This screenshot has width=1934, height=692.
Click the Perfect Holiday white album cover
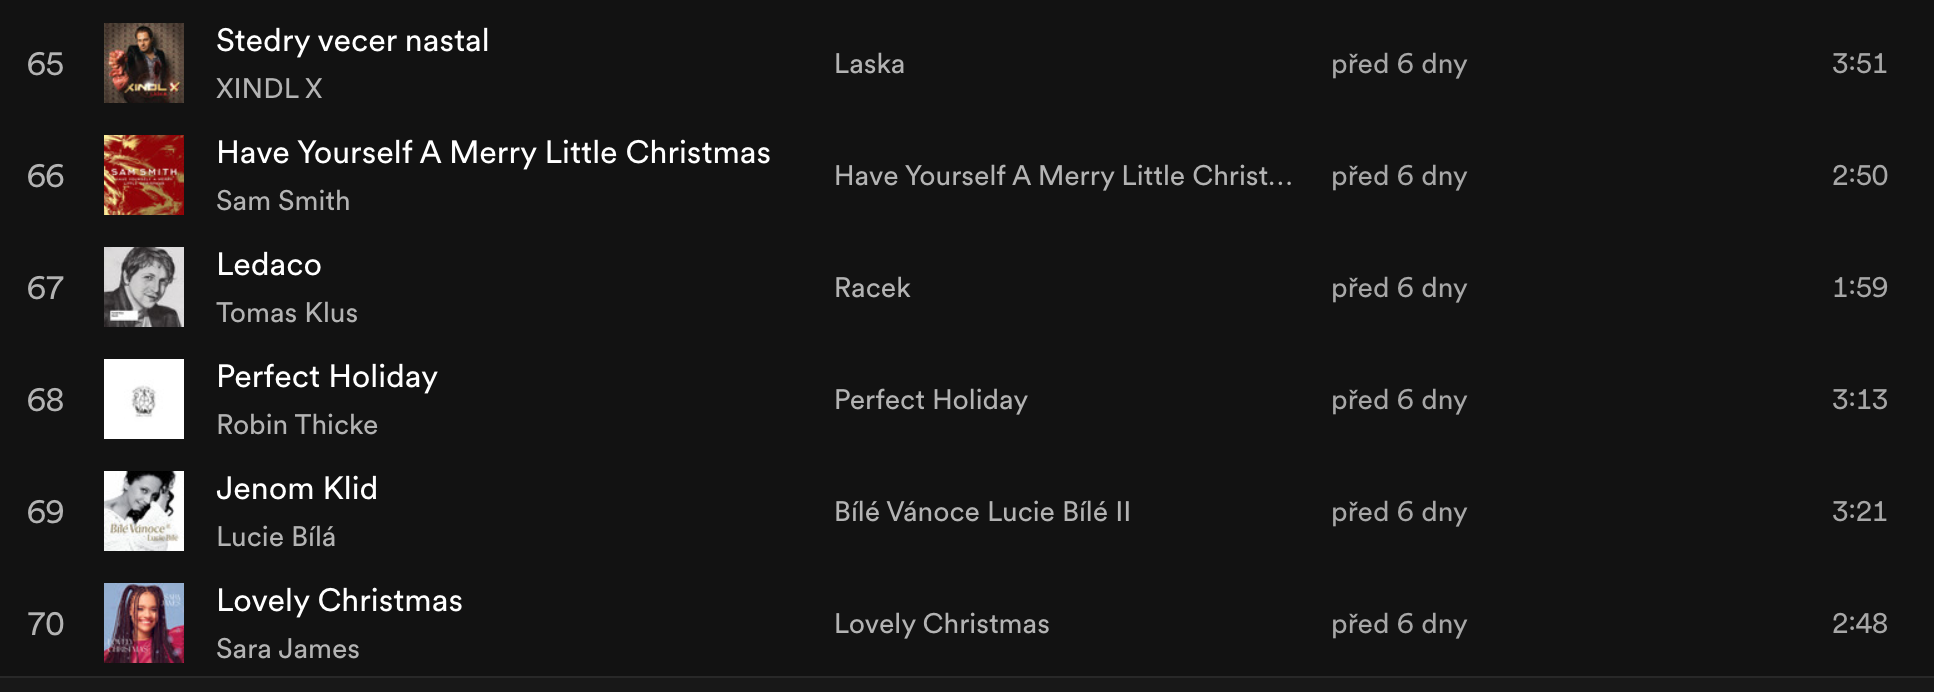144,399
